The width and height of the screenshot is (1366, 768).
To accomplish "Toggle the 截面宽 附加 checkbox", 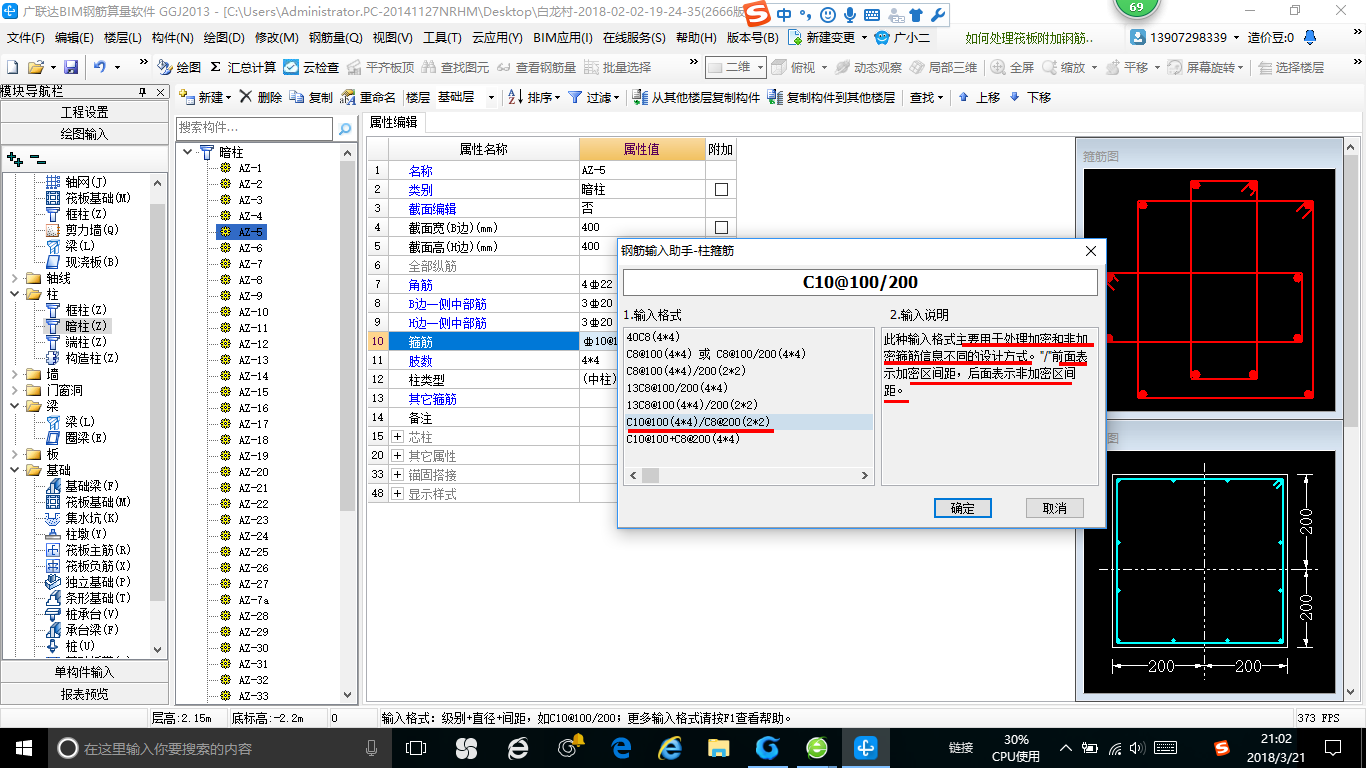I will point(721,227).
